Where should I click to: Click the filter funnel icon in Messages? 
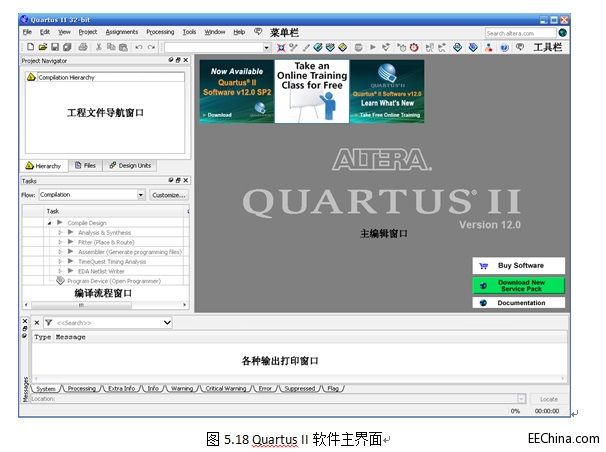click(x=48, y=323)
